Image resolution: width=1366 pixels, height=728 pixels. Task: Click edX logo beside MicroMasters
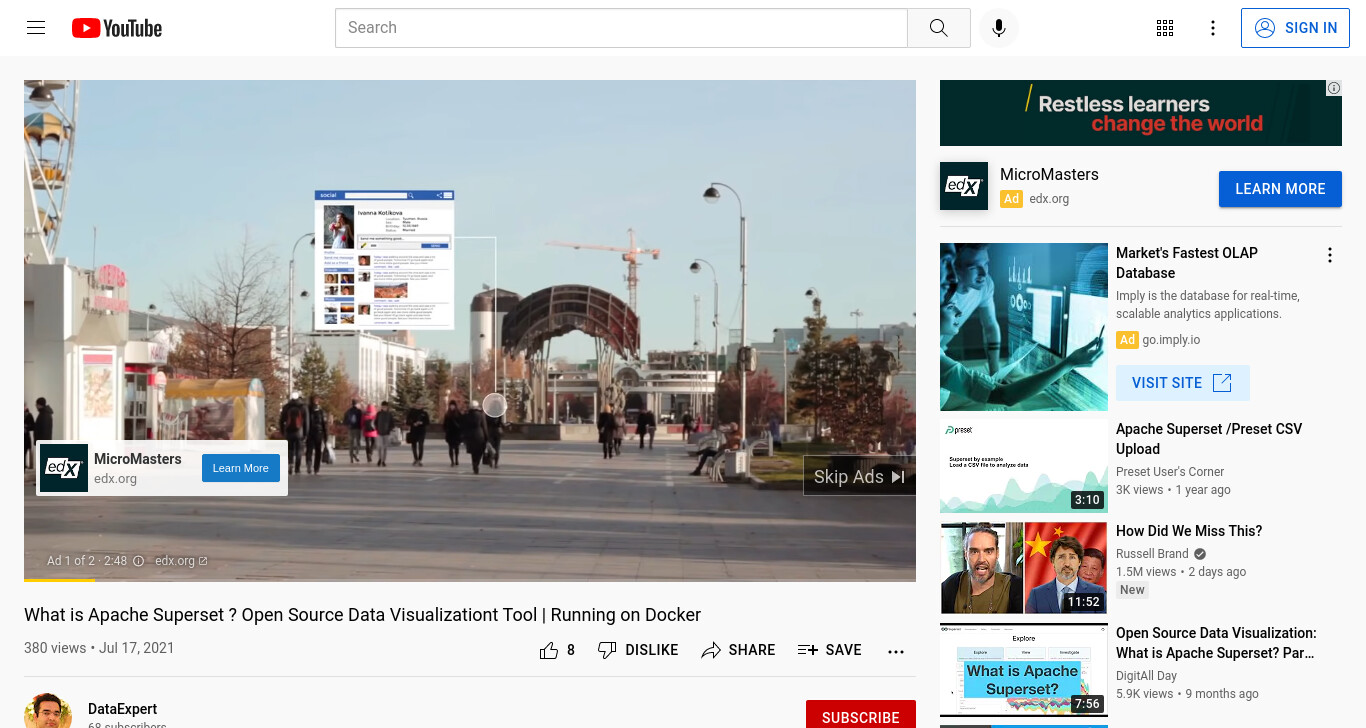click(964, 186)
